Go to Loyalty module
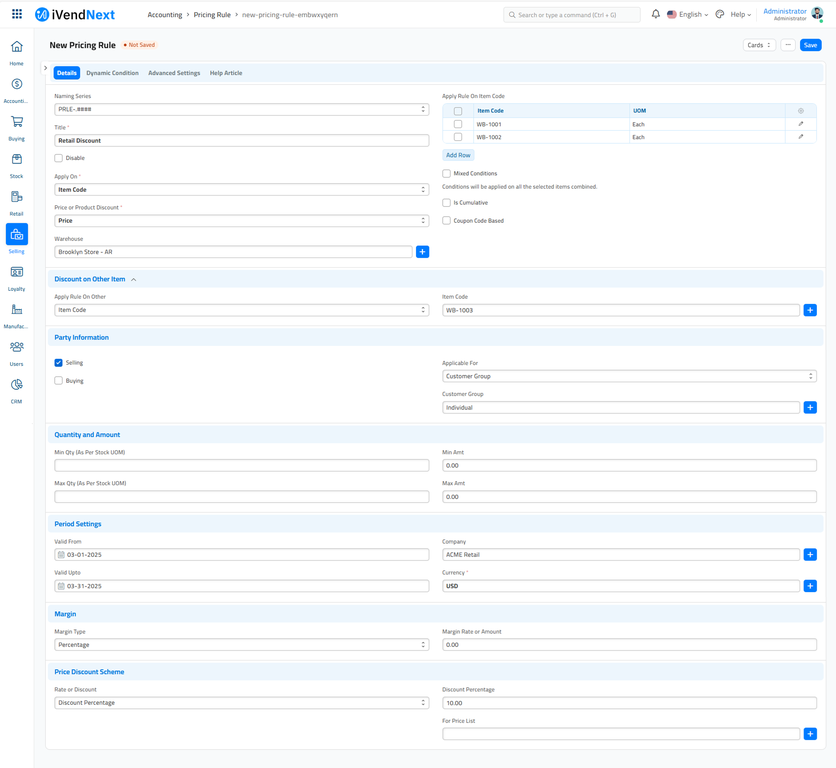The image size is (836, 768). [x=17, y=273]
